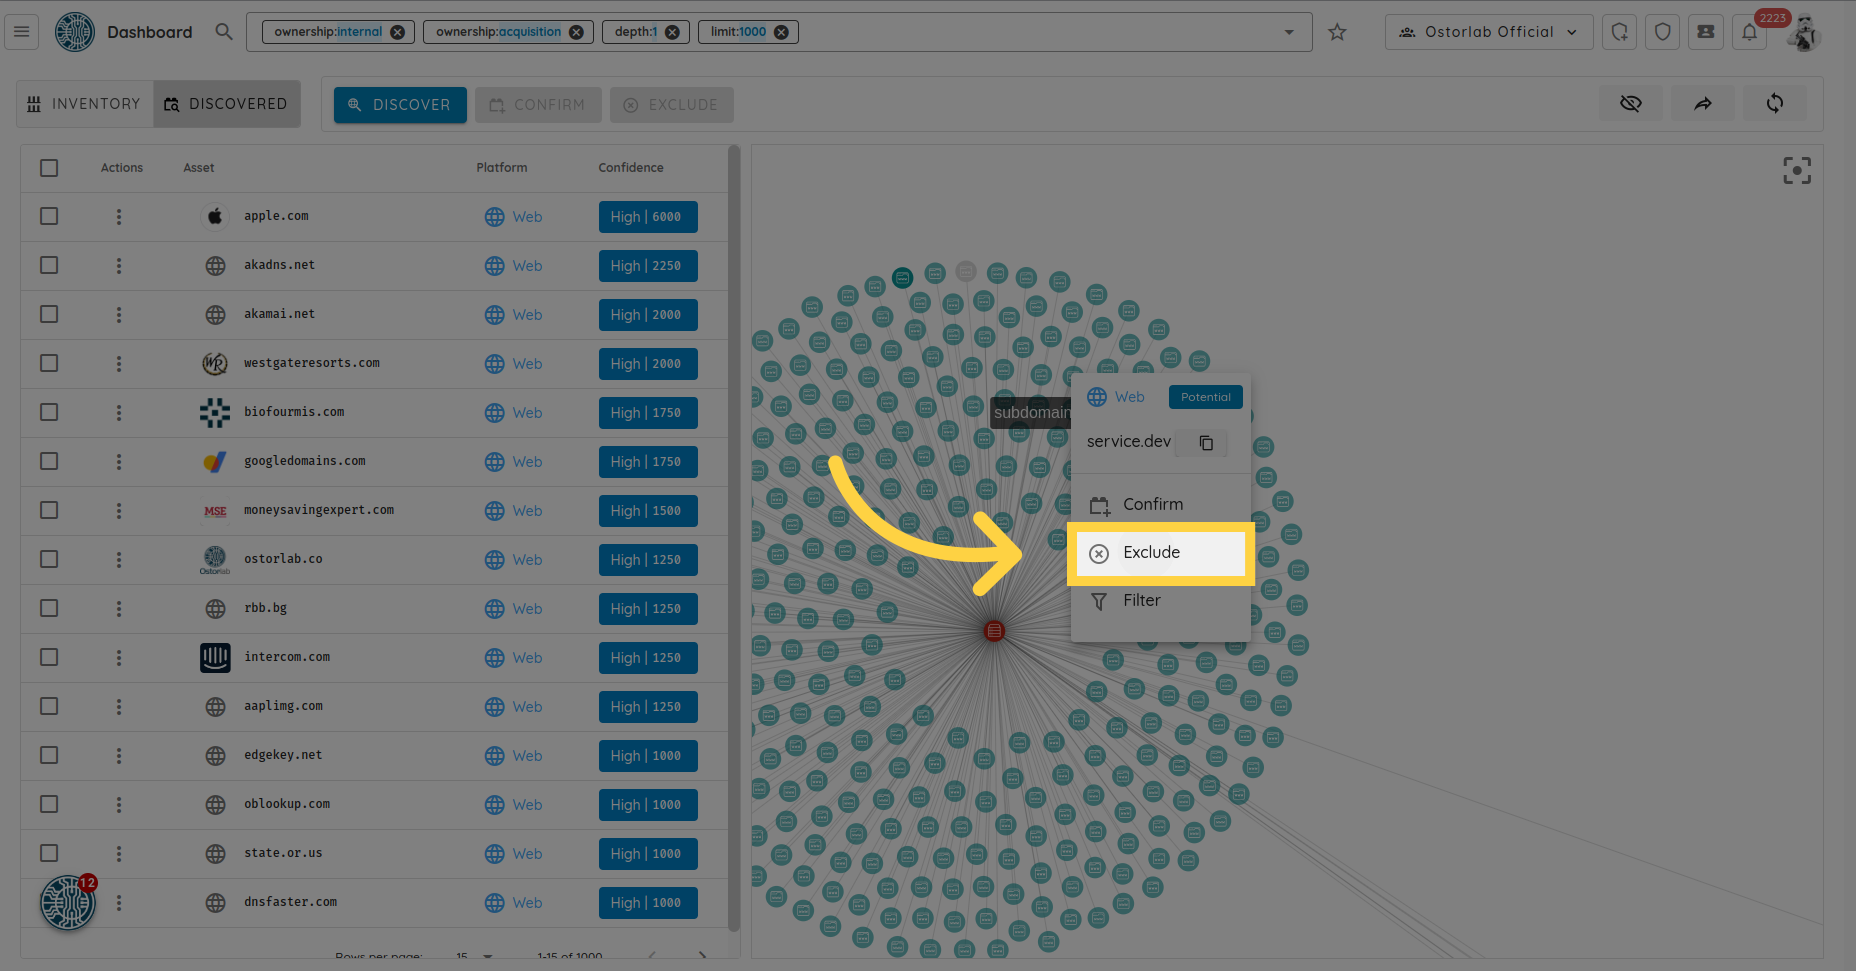Viewport: 1856px width, 971px height.
Task: Click the refresh sync icon
Action: point(1774,103)
